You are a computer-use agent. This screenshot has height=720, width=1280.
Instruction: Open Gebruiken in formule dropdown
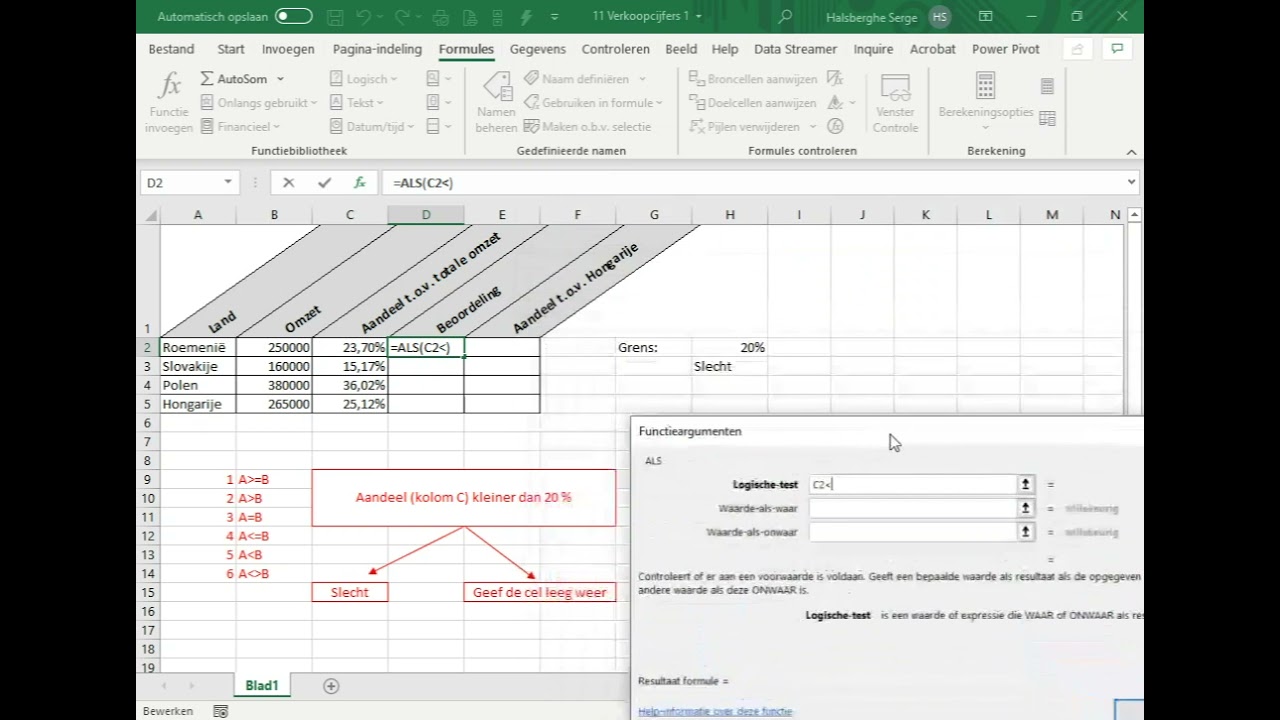593,103
